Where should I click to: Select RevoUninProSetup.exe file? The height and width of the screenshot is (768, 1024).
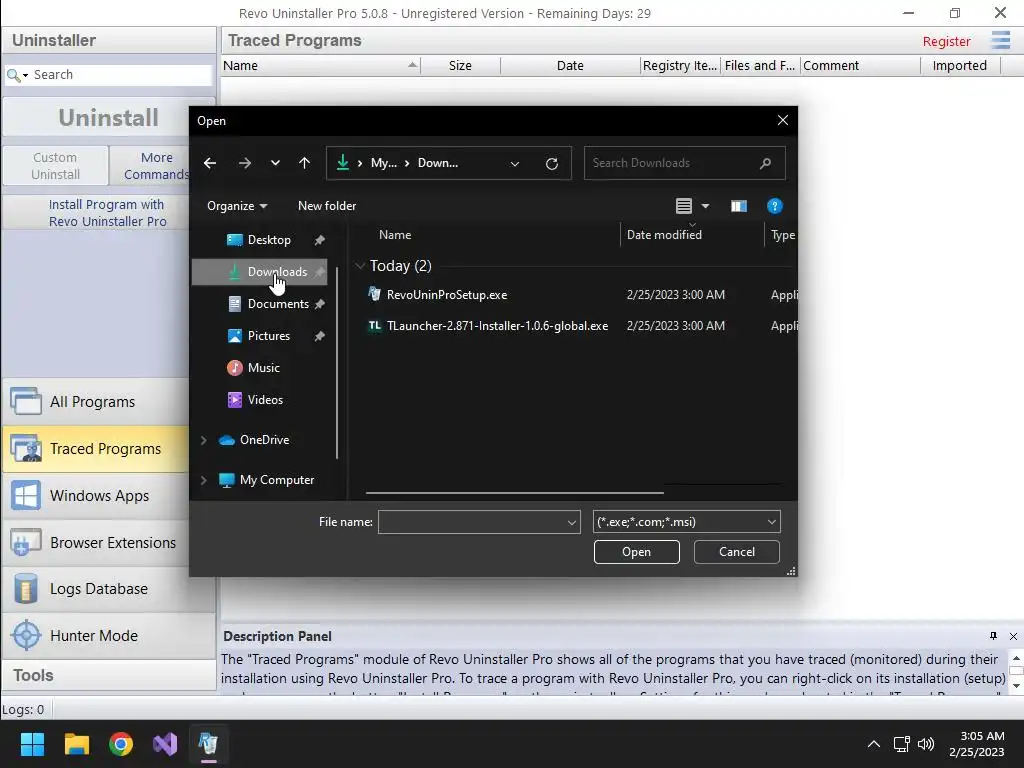(x=447, y=295)
